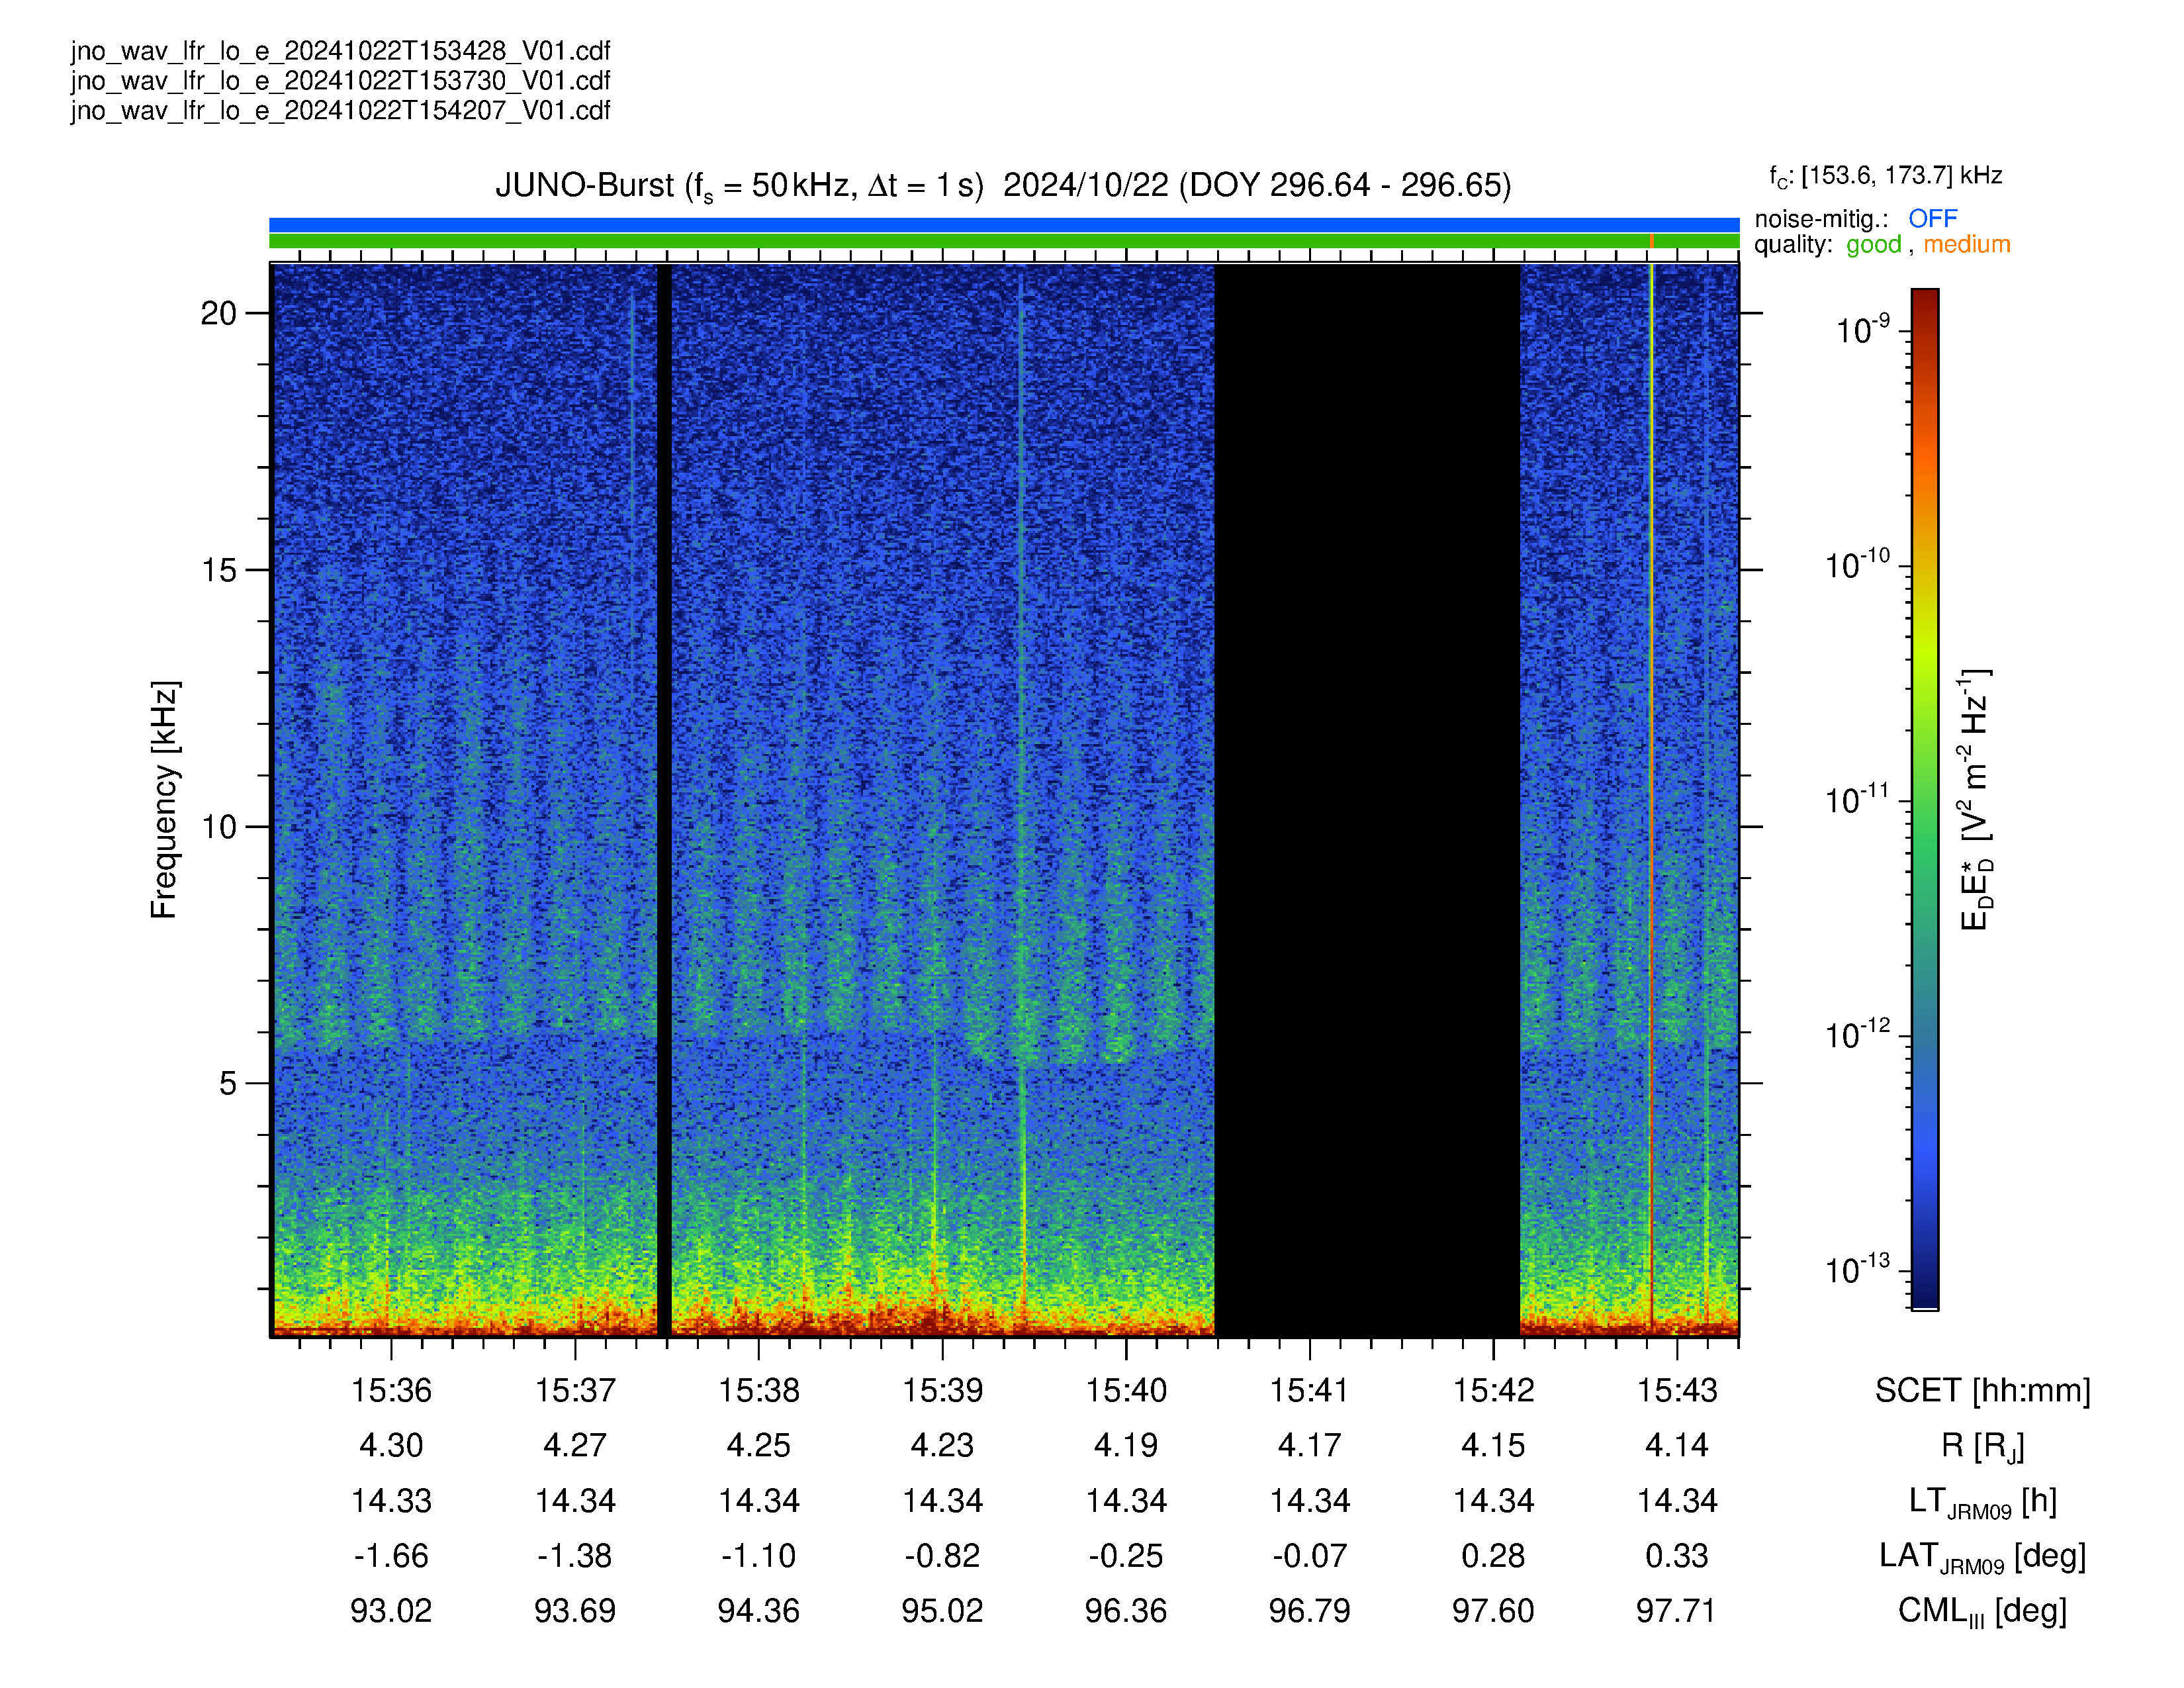2184x1688 pixels.
Task: Click the green 'good' quality label
Action: coord(1874,245)
